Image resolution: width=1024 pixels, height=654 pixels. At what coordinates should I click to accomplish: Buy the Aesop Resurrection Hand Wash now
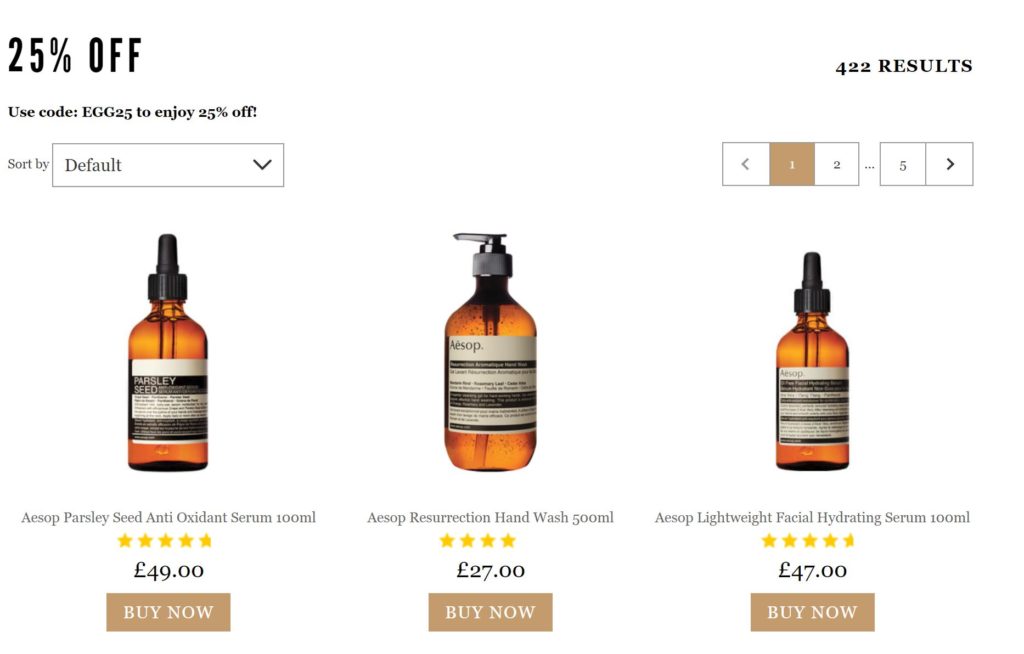(490, 612)
